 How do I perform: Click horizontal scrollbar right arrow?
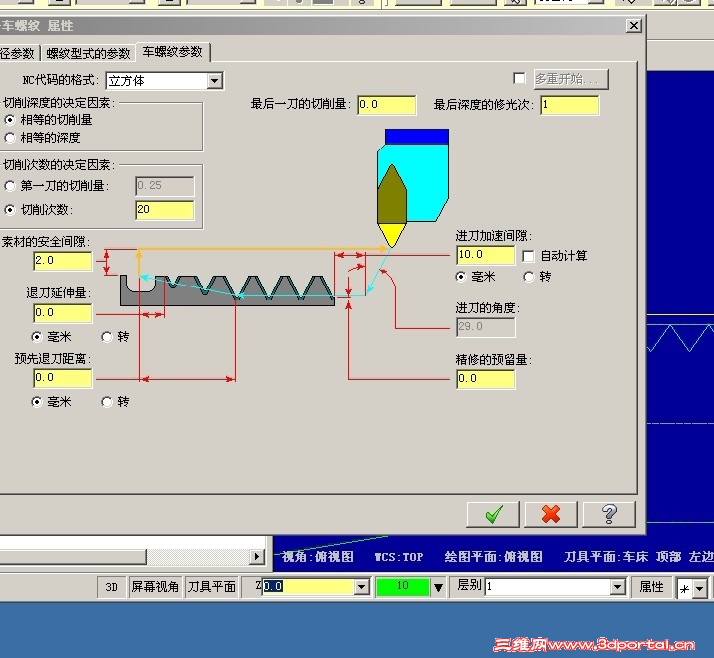pos(257,556)
